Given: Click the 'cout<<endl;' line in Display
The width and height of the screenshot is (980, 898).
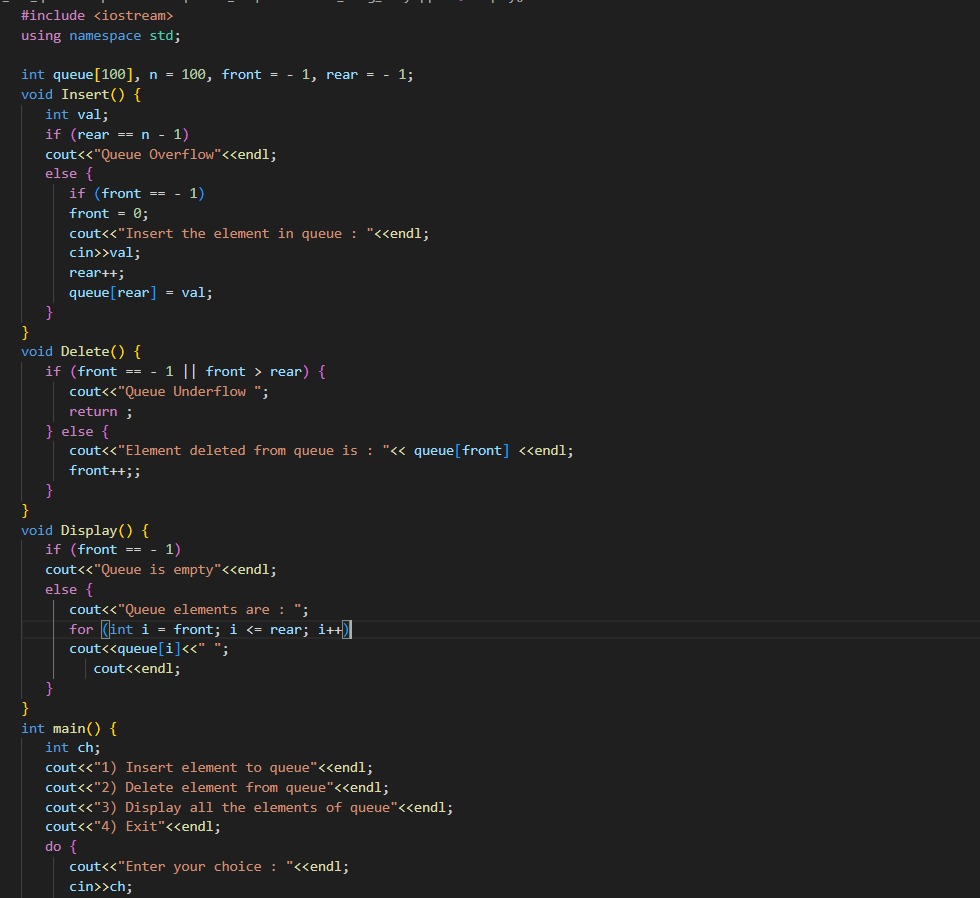Looking at the screenshot, I should point(137,669).
